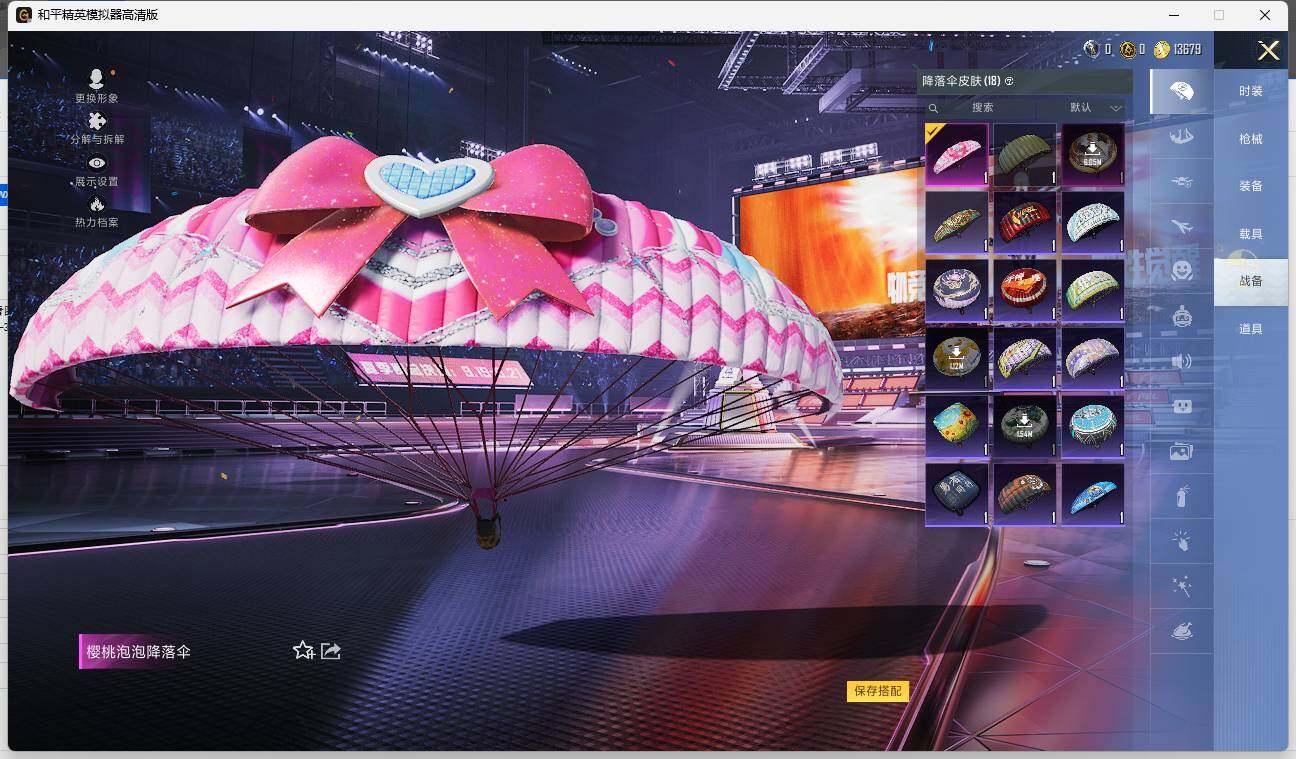Select the yellow and blue painted parachute thumbnail

tap(957, 427)
